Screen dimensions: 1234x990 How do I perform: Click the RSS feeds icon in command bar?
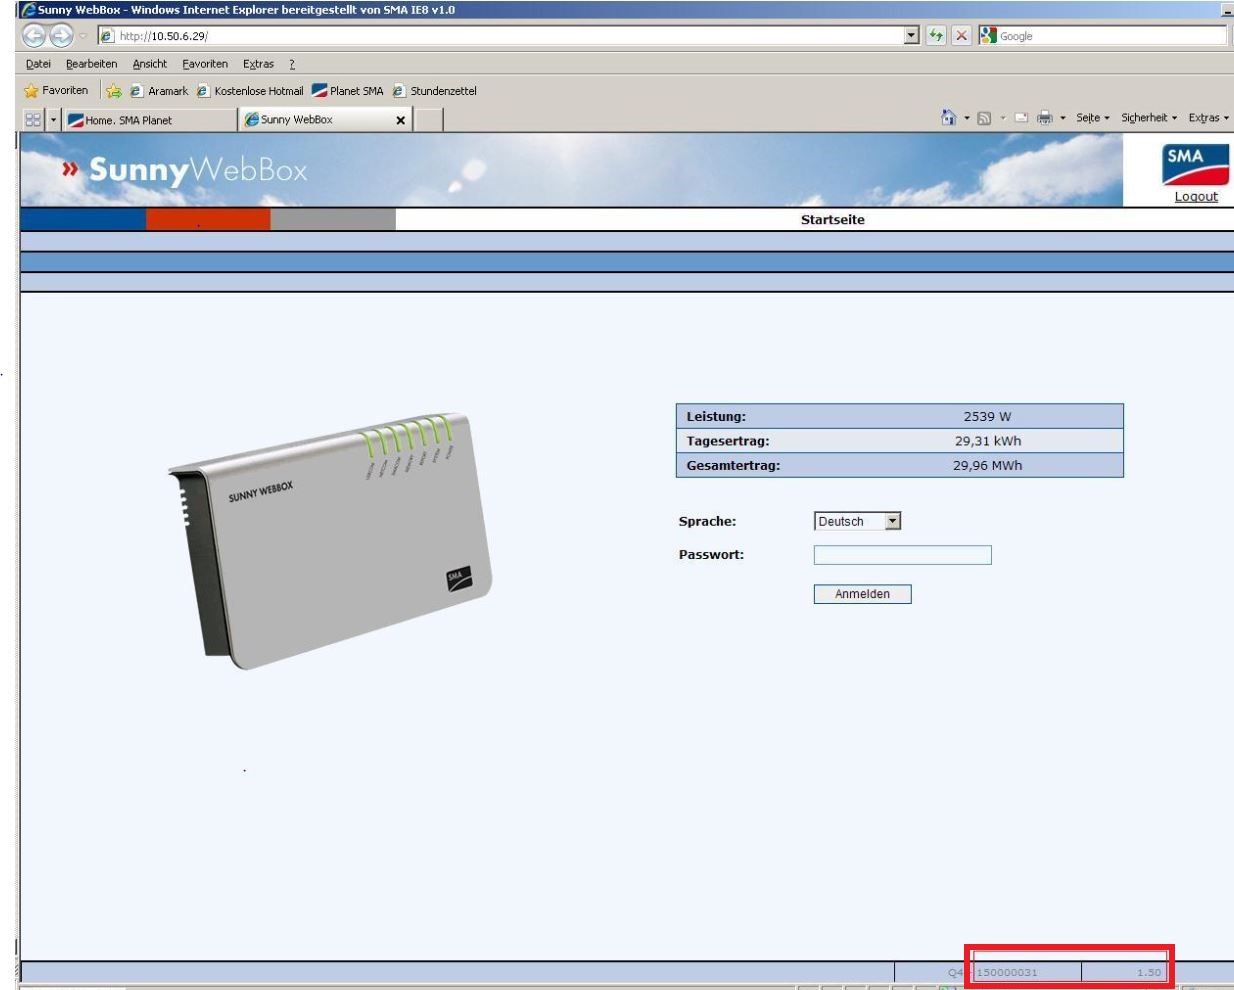(983, 117)
